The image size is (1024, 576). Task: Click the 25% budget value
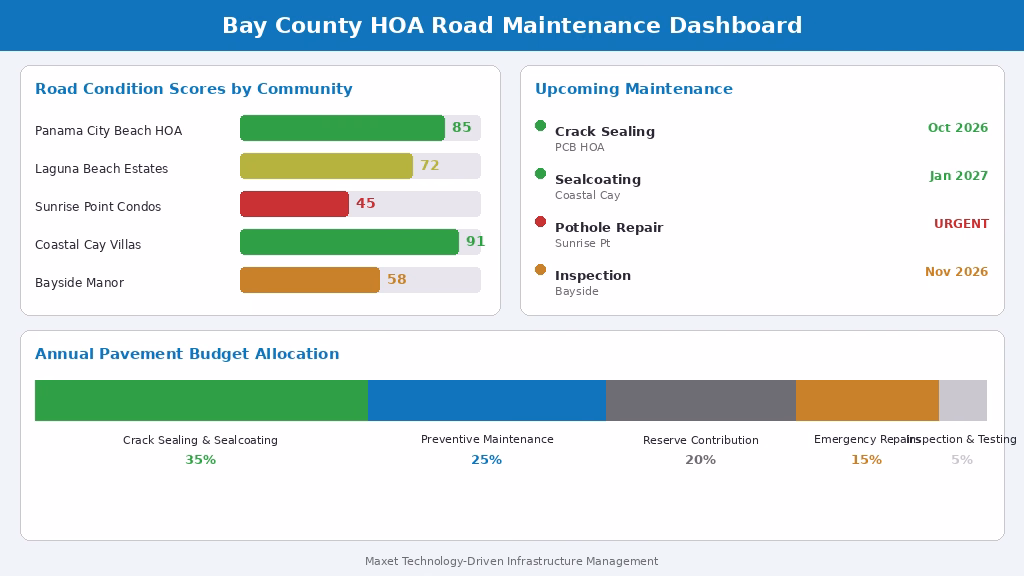[487, 460]
